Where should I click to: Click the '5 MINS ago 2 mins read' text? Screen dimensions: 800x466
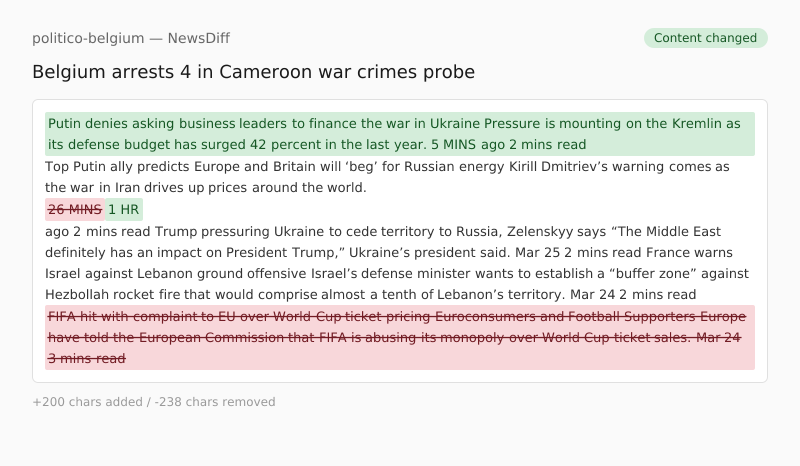pos(508,145)
